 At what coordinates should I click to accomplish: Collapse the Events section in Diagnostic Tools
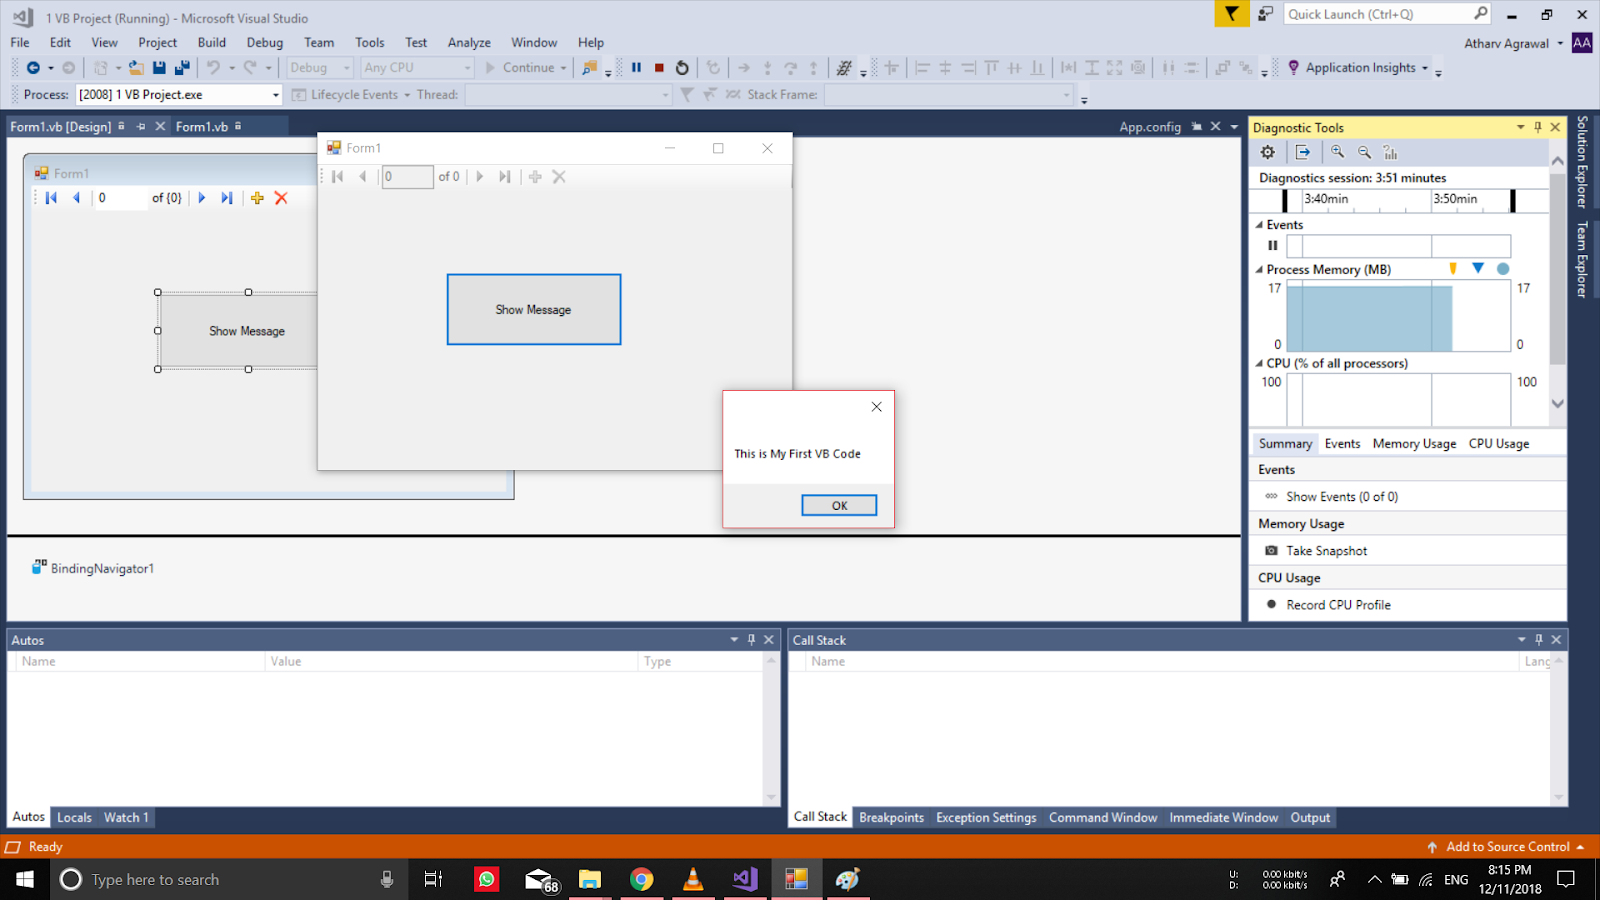pos(1259,225)
